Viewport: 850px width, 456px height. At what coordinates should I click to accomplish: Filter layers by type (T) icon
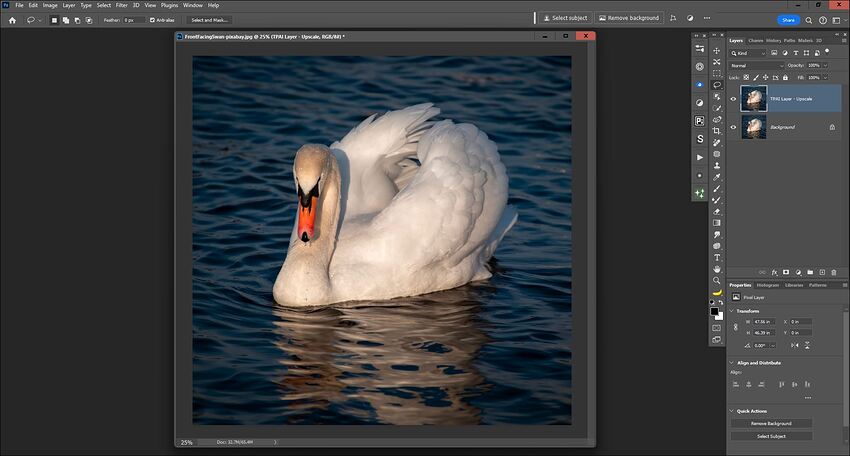coord(796,53)
